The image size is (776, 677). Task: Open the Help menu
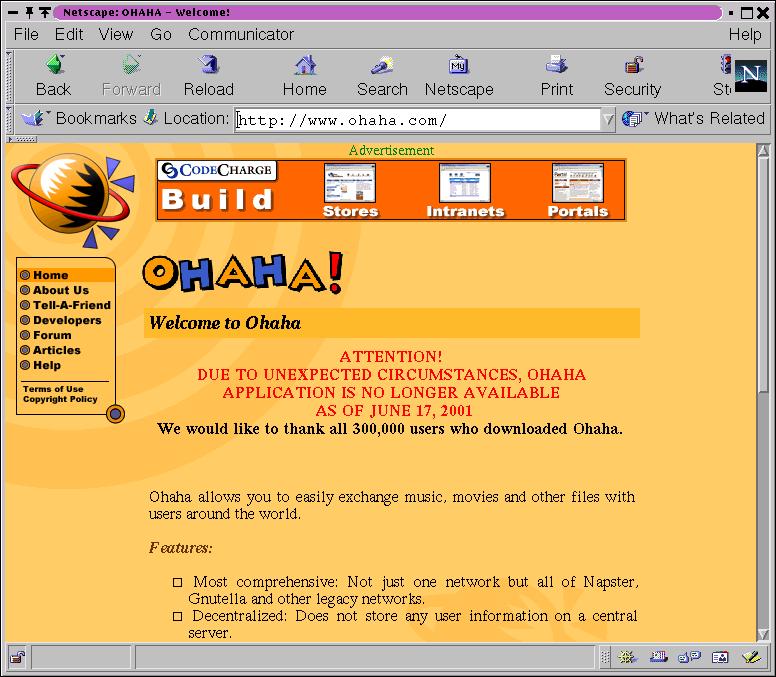(x=745, y=34)
